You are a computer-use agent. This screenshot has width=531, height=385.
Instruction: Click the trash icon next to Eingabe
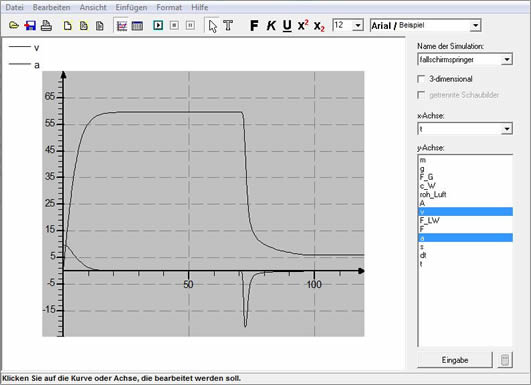point(505,360)
